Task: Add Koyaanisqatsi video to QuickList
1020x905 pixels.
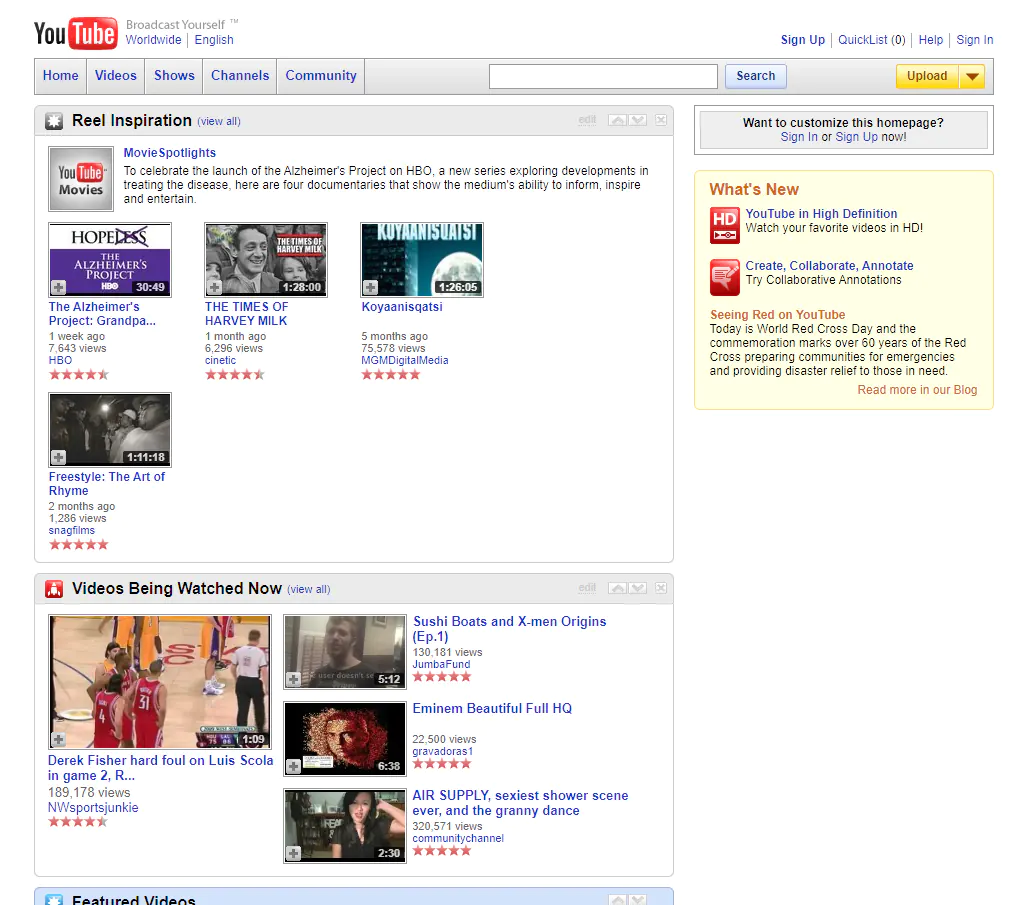Action: pyautogui.click(x=371, y=287)
